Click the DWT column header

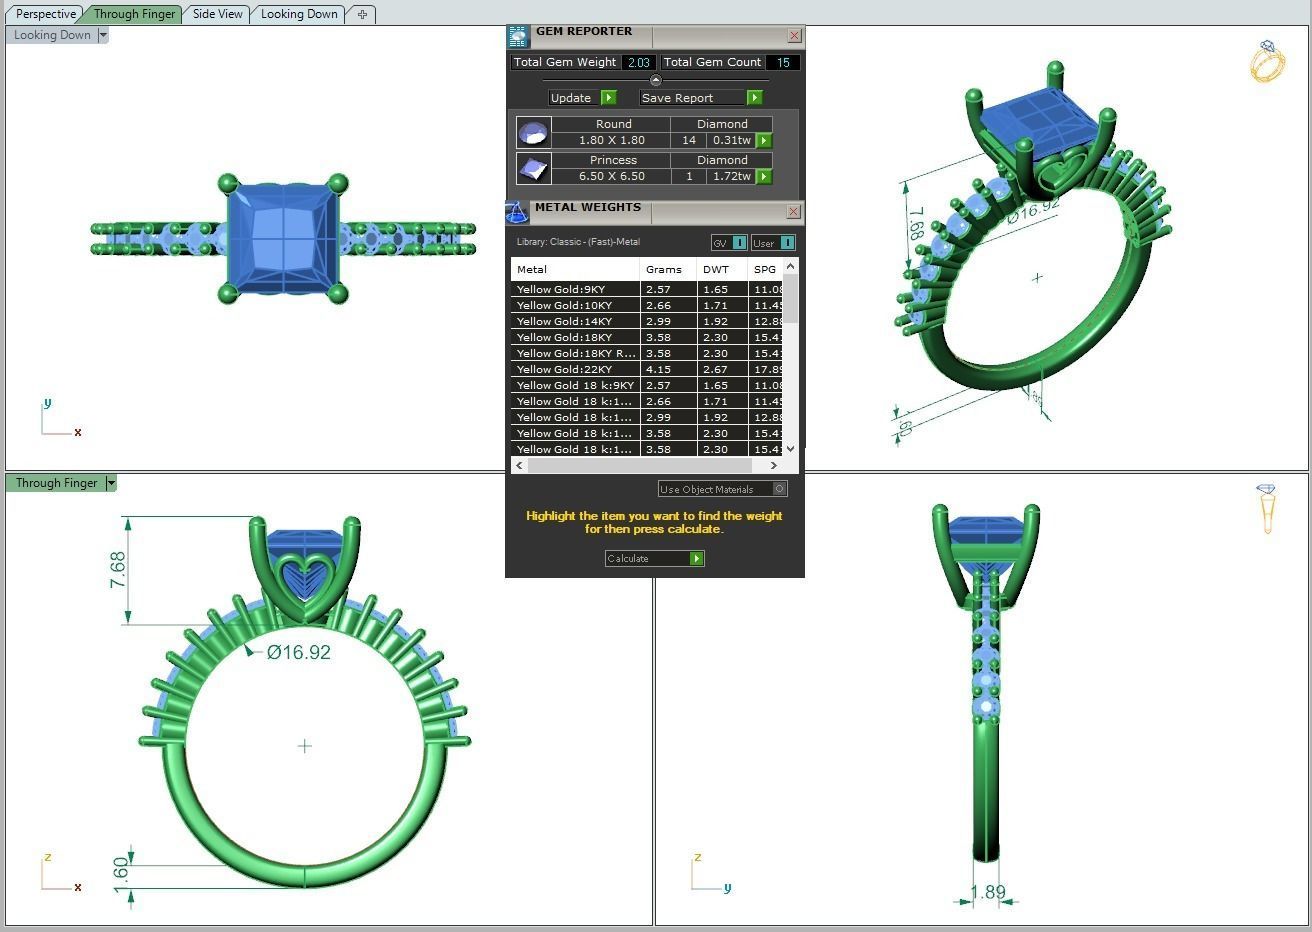(x=722, y=269)
